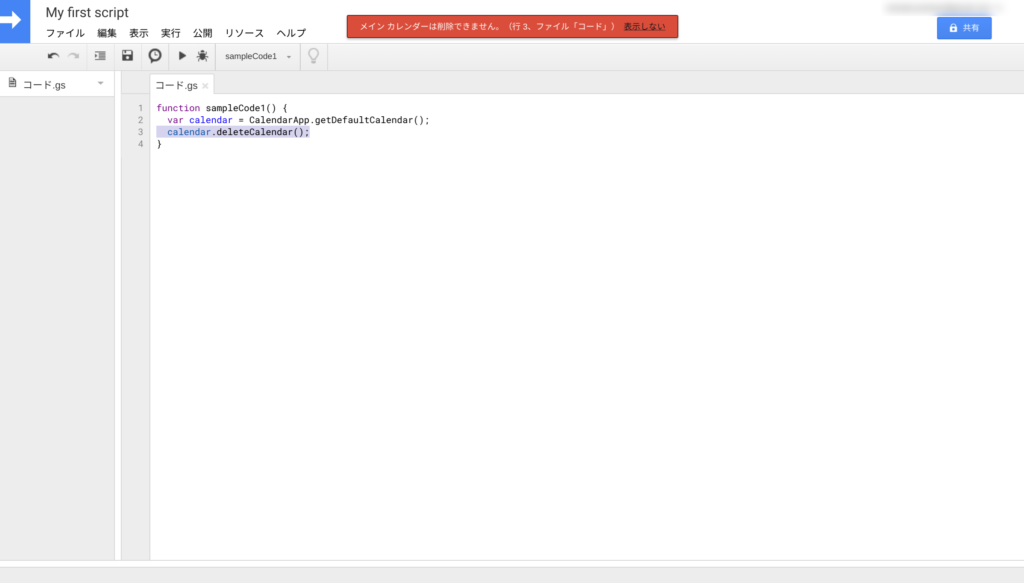
Task: Open the リソース menu
Action: 244,33
